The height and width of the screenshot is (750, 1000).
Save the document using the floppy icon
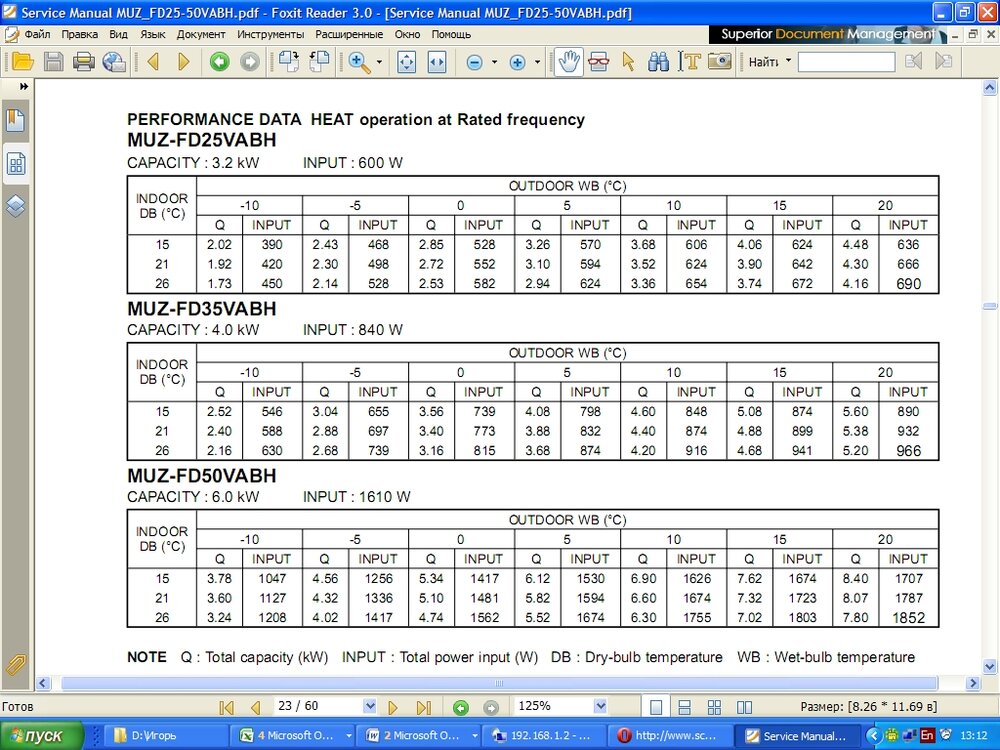coord(54,62)
